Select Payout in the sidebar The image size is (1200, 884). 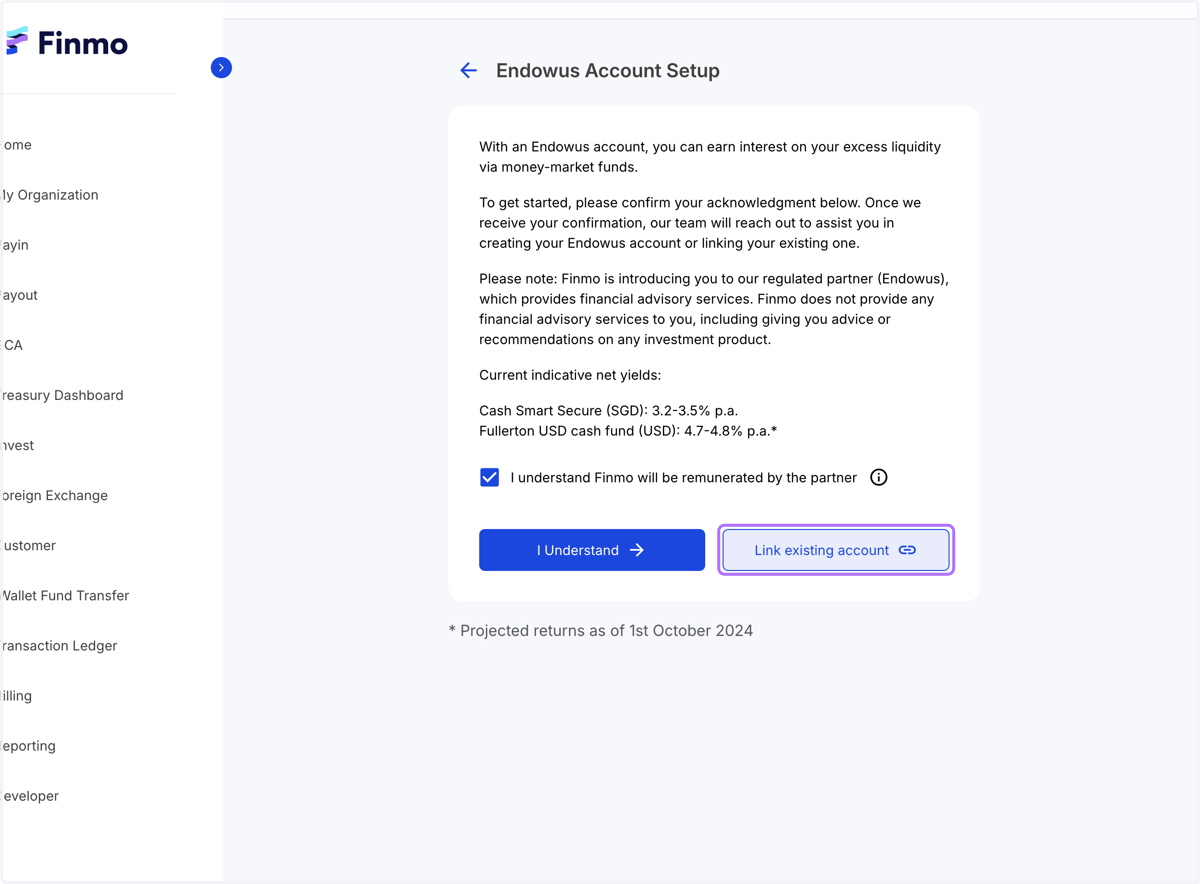19,295
